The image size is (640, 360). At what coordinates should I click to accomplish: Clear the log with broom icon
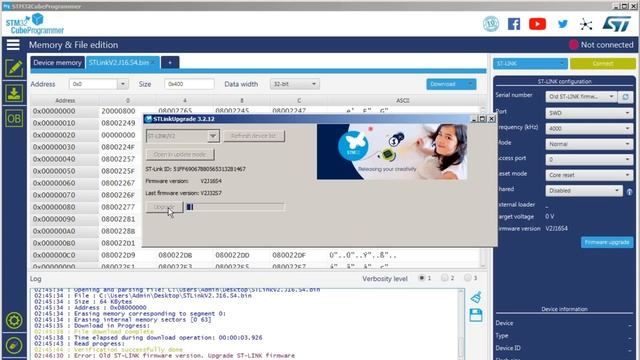[x=476, y=298]
